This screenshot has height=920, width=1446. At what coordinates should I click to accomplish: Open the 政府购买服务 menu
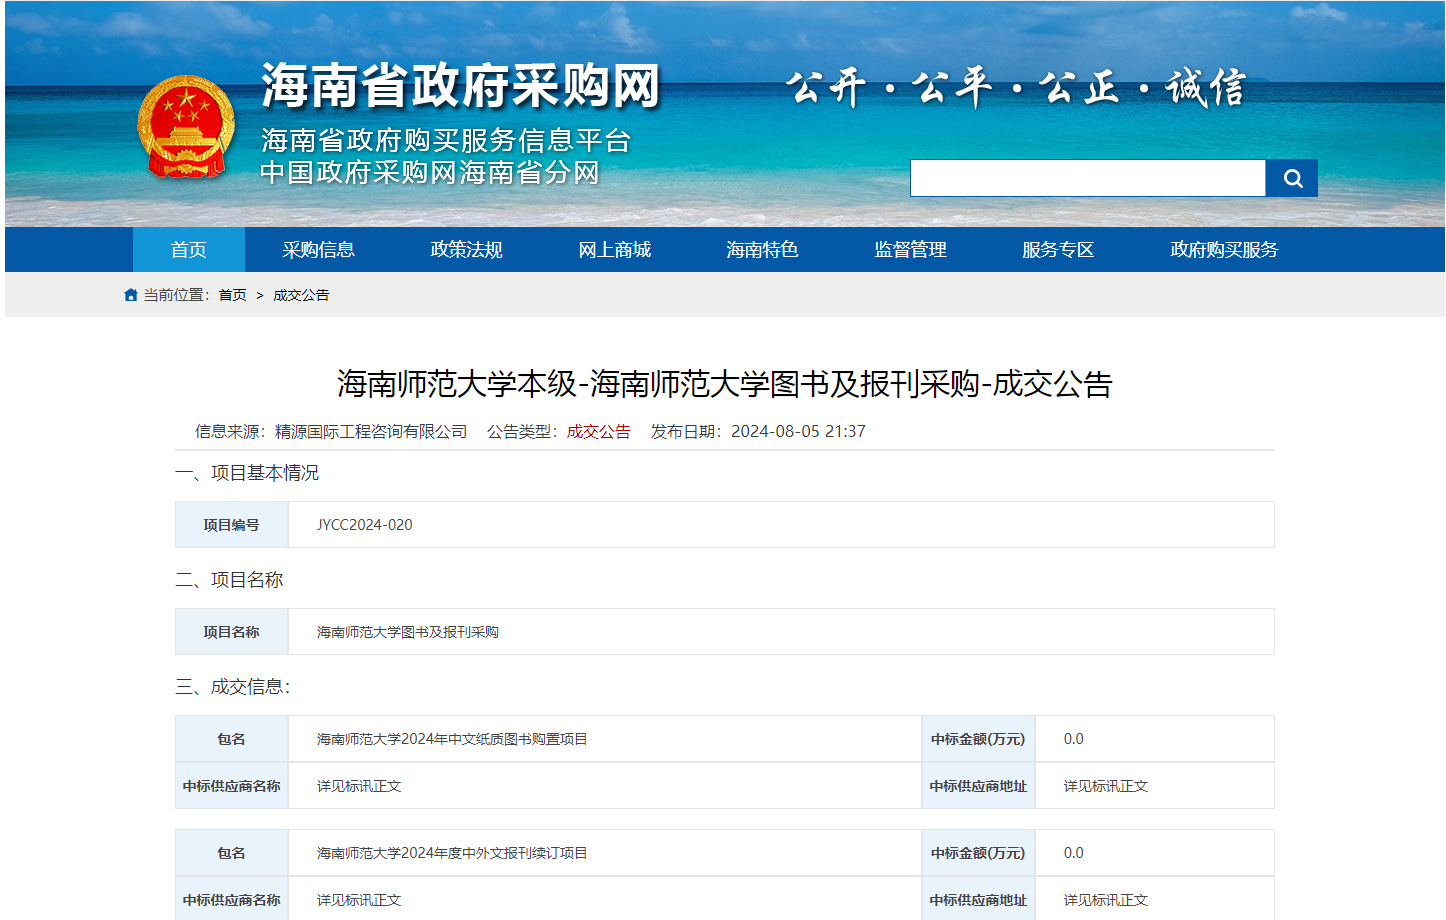[x=1225, y=250]
